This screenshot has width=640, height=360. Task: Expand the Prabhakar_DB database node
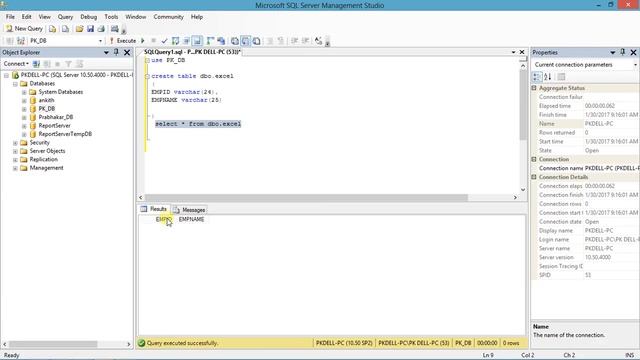click(24, 118)
